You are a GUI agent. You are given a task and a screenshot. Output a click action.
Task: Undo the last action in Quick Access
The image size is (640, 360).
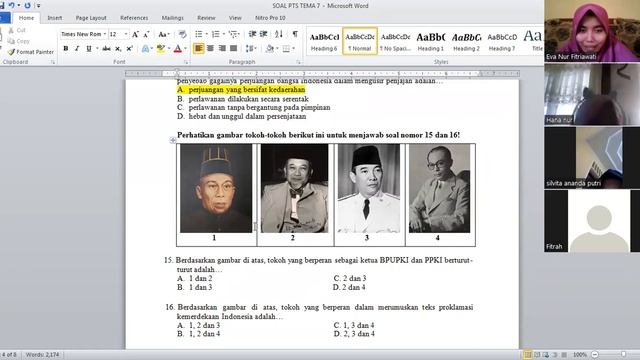pos(11,5)
